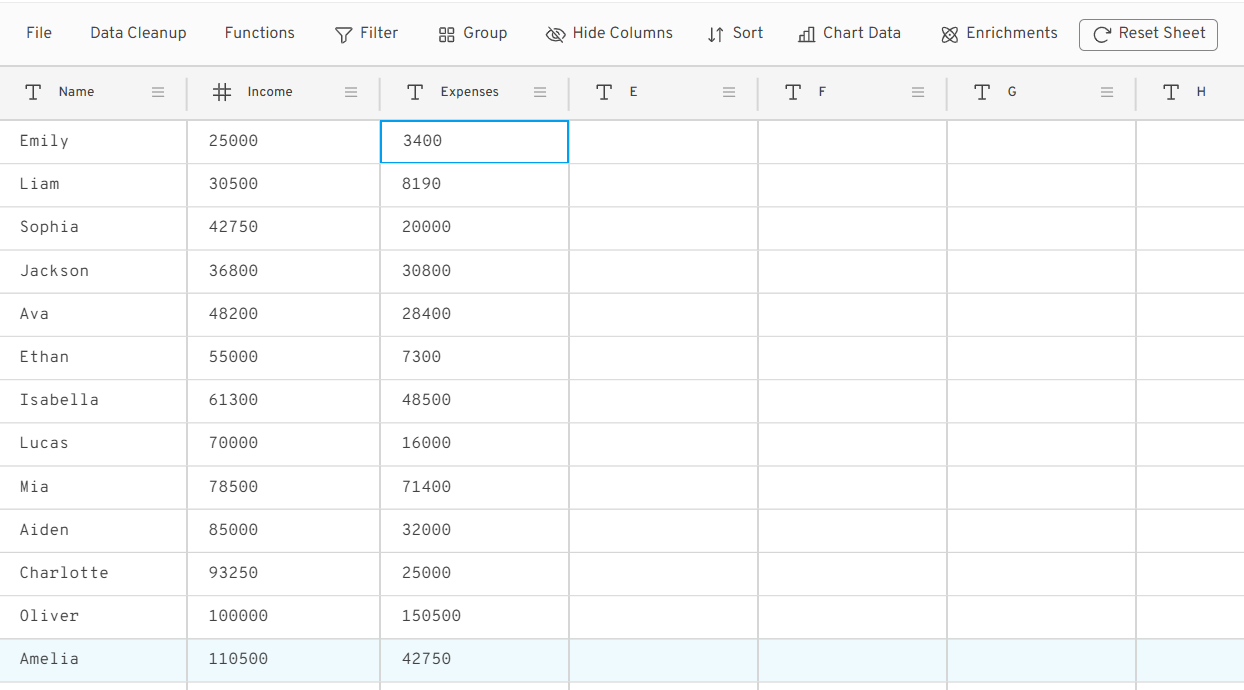Viewport: 1244px width, 690px height.
Task: Open the Name column menu
Action: (157, 91)
